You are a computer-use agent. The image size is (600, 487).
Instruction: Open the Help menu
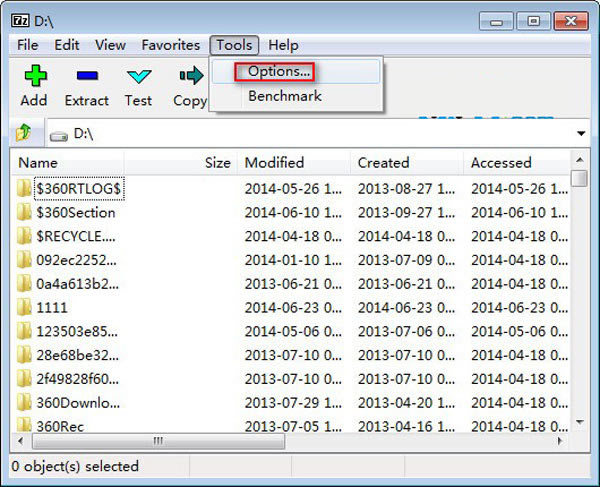pyautogui.click(x=283, y=45)
